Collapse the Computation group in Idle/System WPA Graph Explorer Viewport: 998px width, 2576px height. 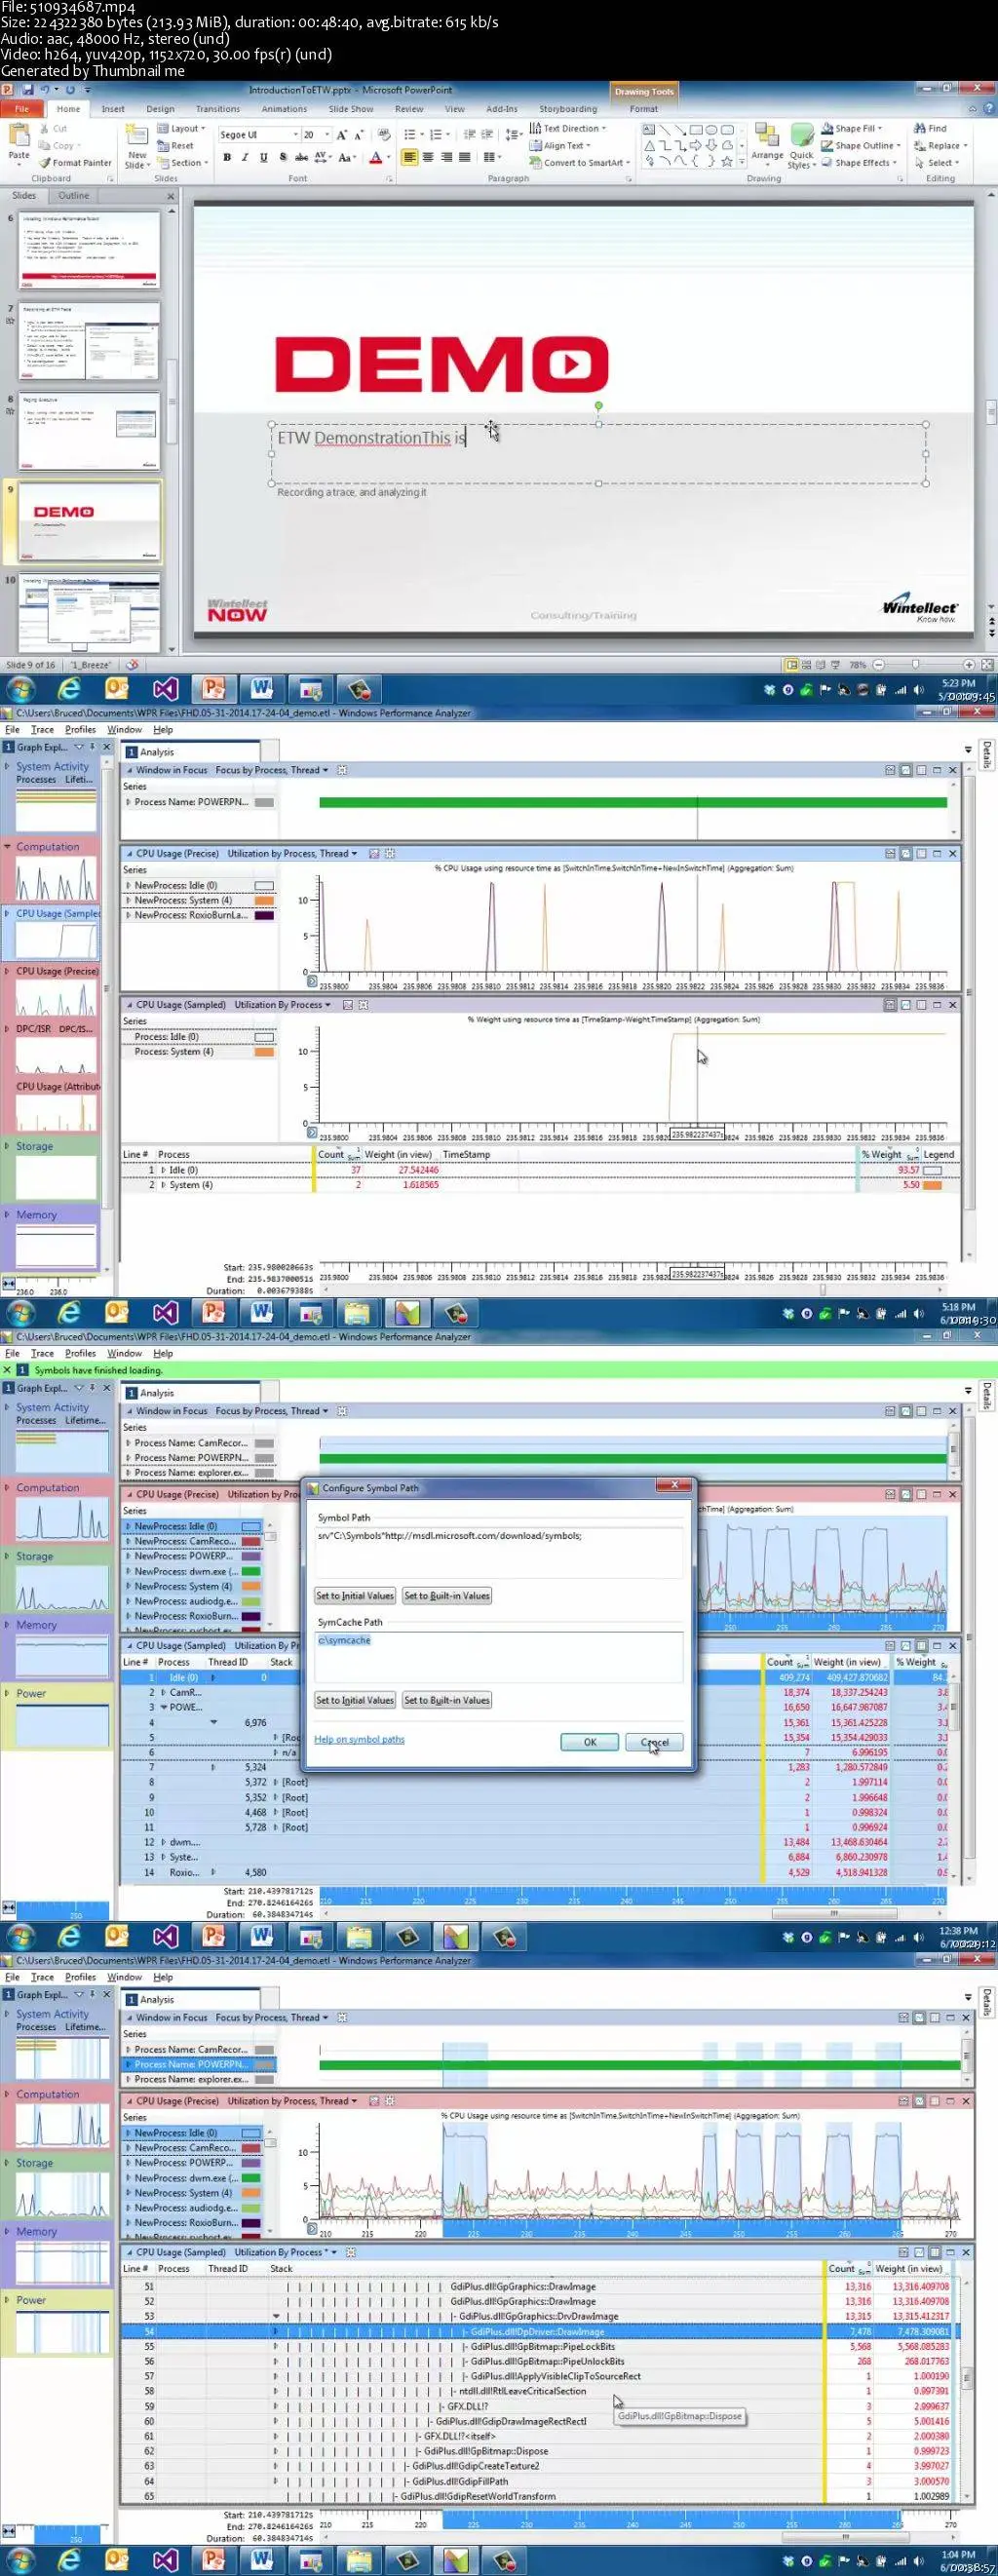pos(8,846)
